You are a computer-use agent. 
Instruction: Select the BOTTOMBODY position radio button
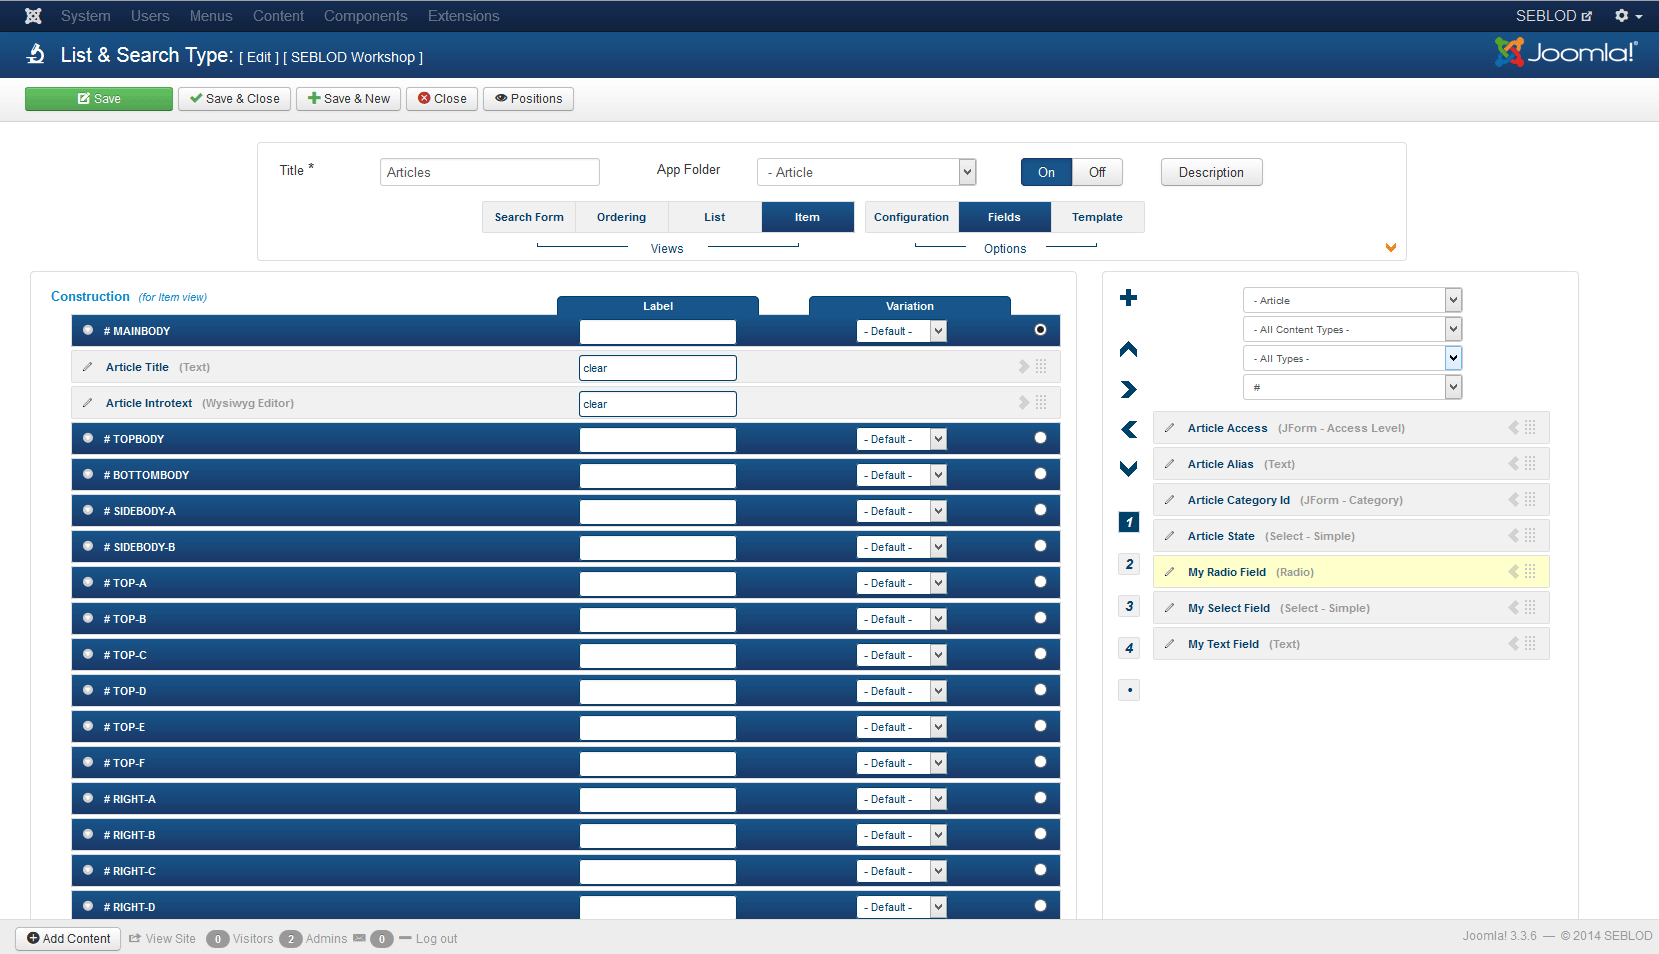click(x=1040, y=474)
